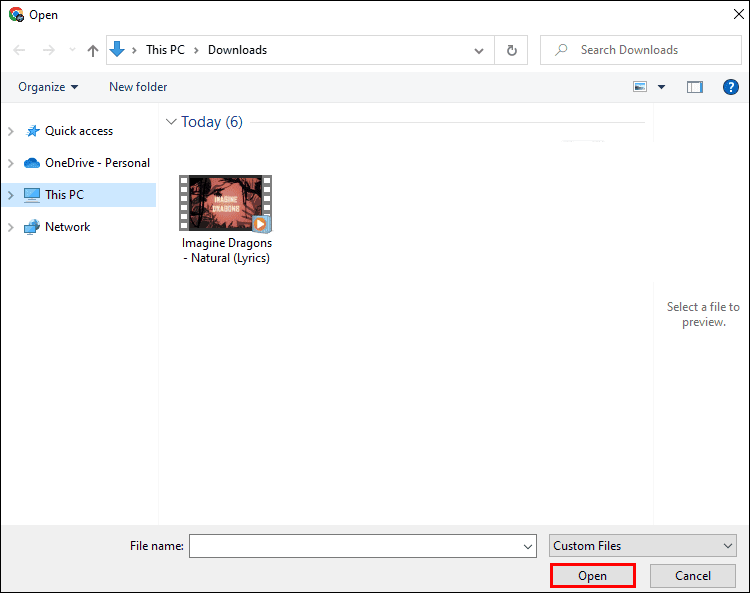Expand the address bar history dropdown
This screenshot has height=593, width=750.
[479, 50]
